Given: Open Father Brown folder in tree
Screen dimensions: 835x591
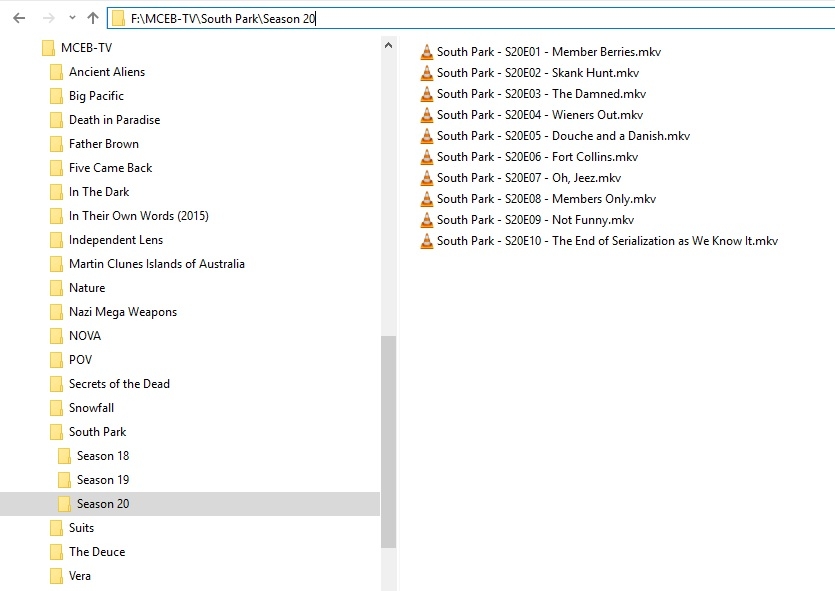Looking at the screenshot, I should [103, 144].
